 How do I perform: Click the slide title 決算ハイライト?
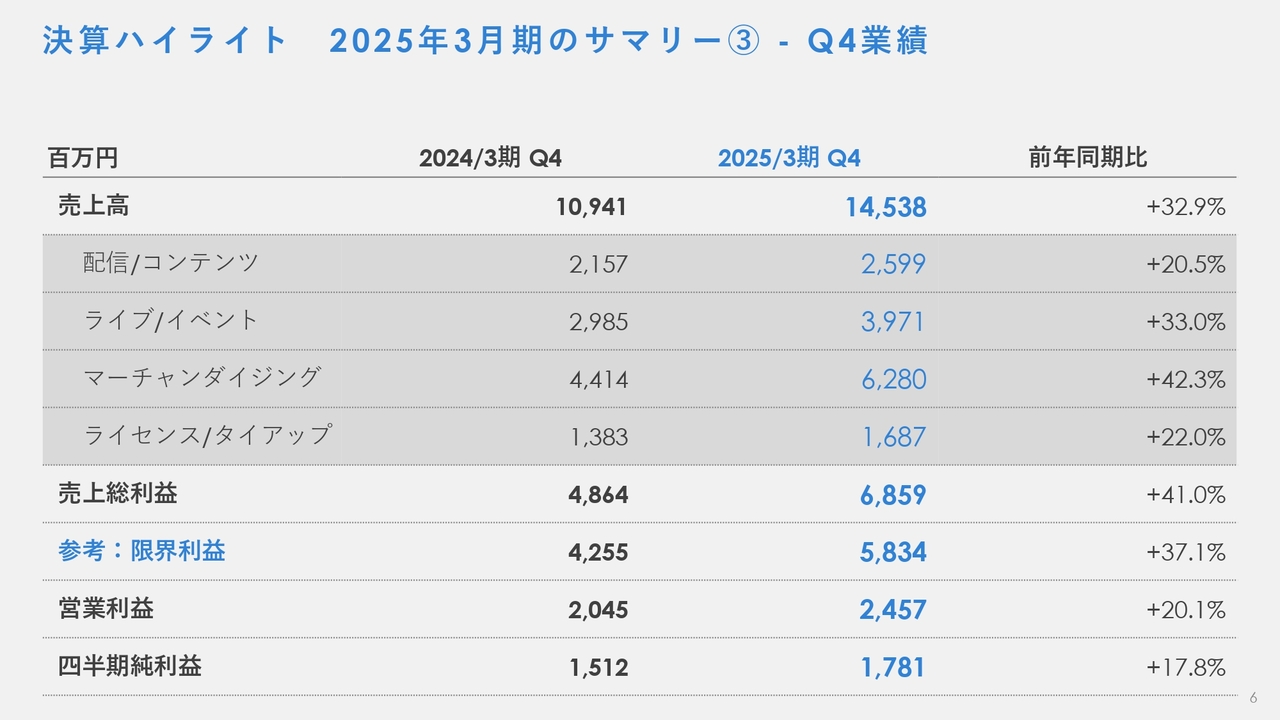coord(165,41)
